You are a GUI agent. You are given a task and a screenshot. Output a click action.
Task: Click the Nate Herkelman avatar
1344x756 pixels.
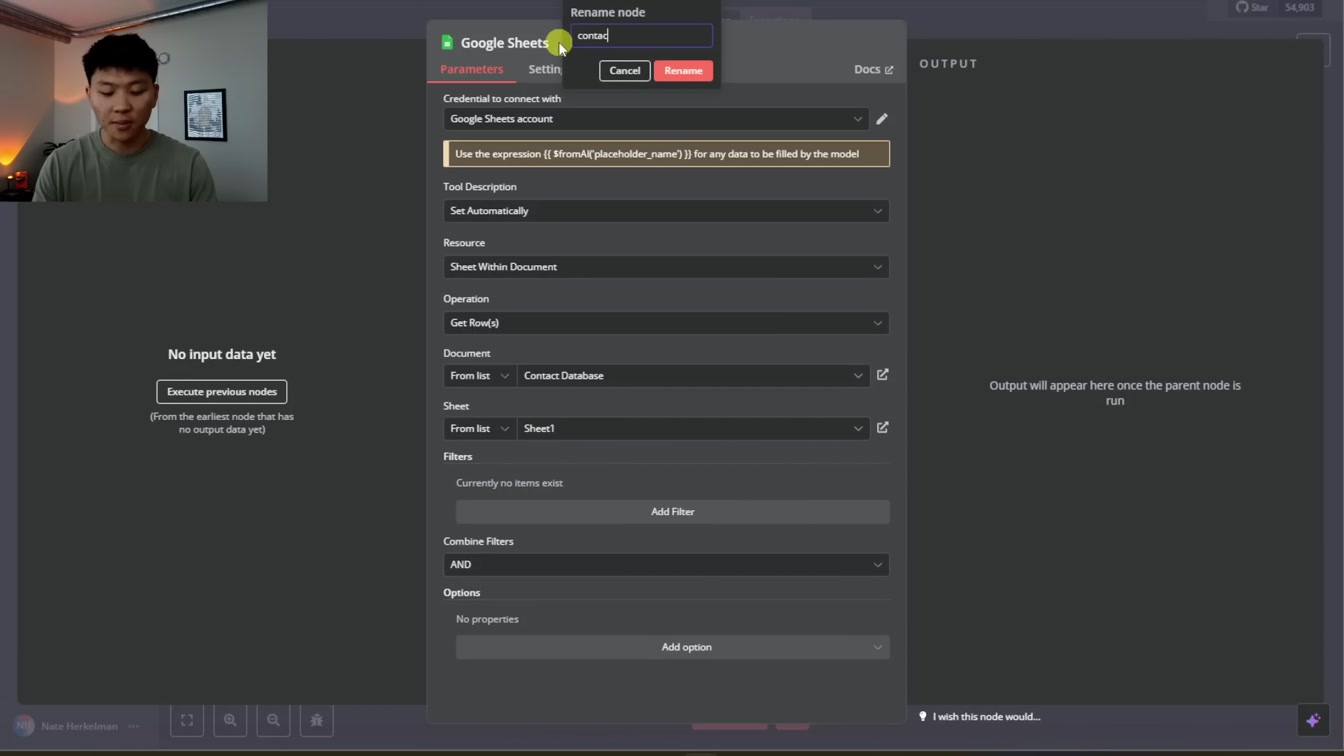pos(25,726)
